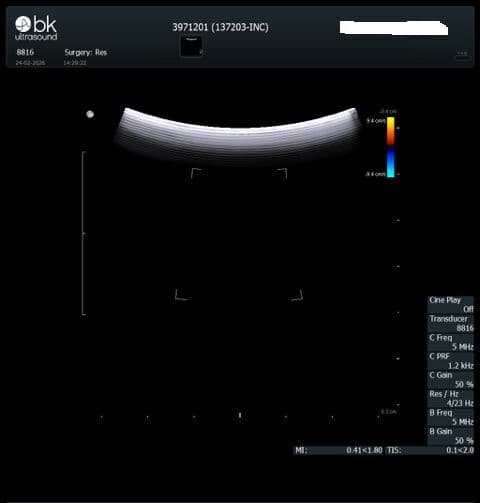Click the color box bottom-left corner marker

tap(181, 294)
